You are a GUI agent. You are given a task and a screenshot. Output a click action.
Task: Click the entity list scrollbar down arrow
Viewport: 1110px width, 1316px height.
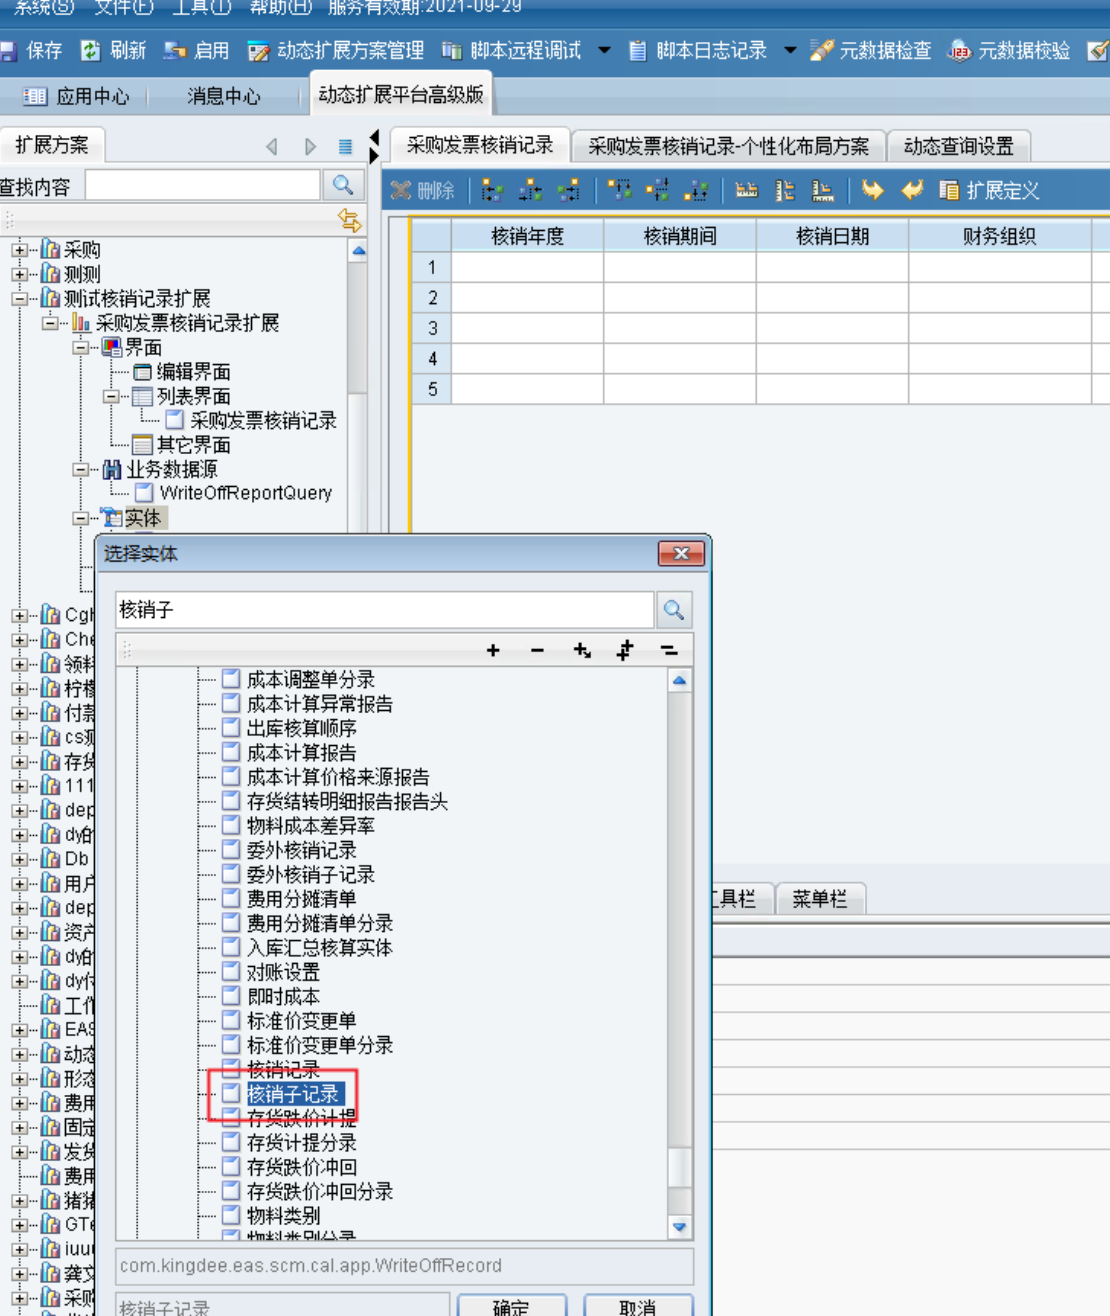click(x=679, y=1227)
